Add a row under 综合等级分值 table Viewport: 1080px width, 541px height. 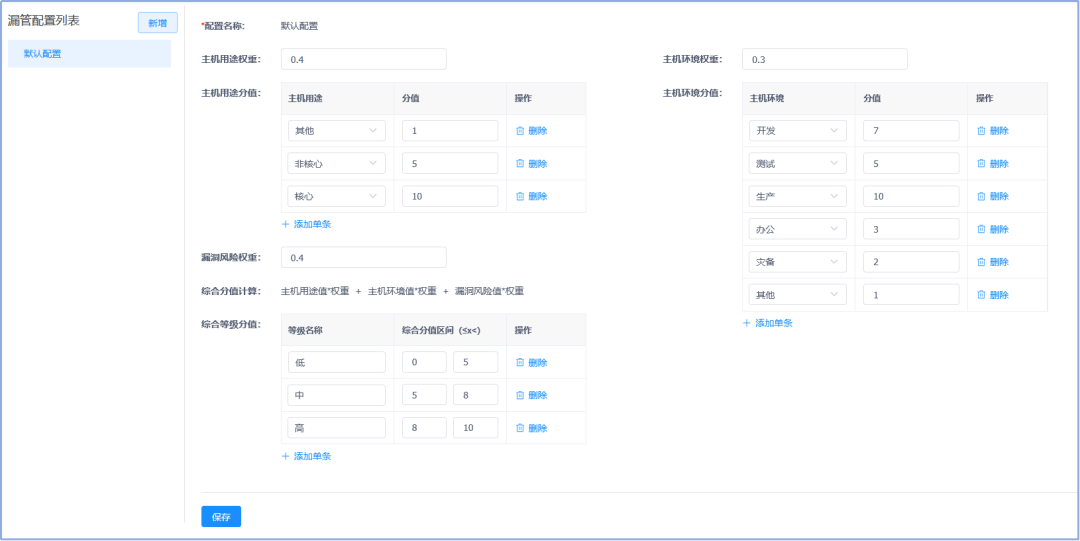(x=307, y=456)
